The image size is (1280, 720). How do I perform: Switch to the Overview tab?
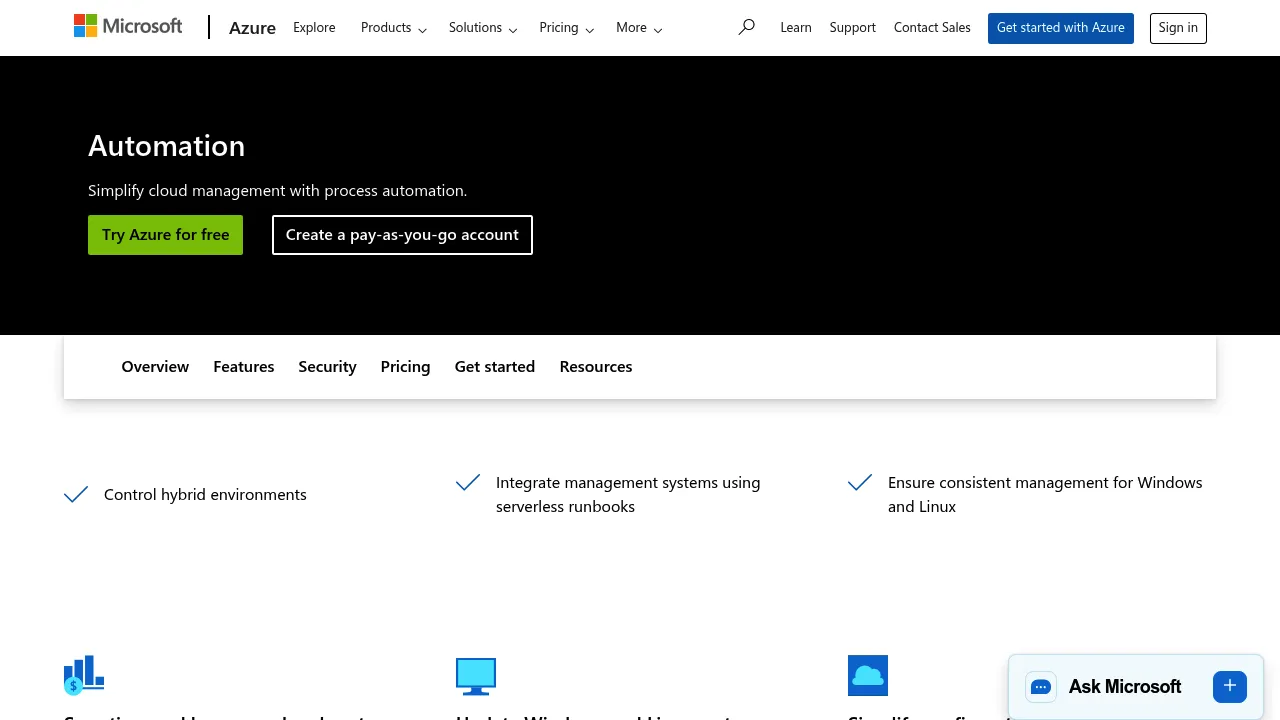click(155, 367)
